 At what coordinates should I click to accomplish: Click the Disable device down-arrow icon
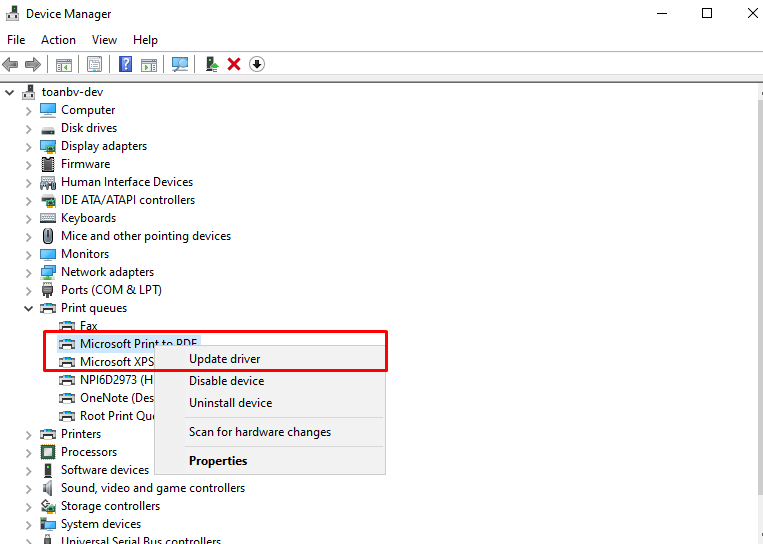257,64
